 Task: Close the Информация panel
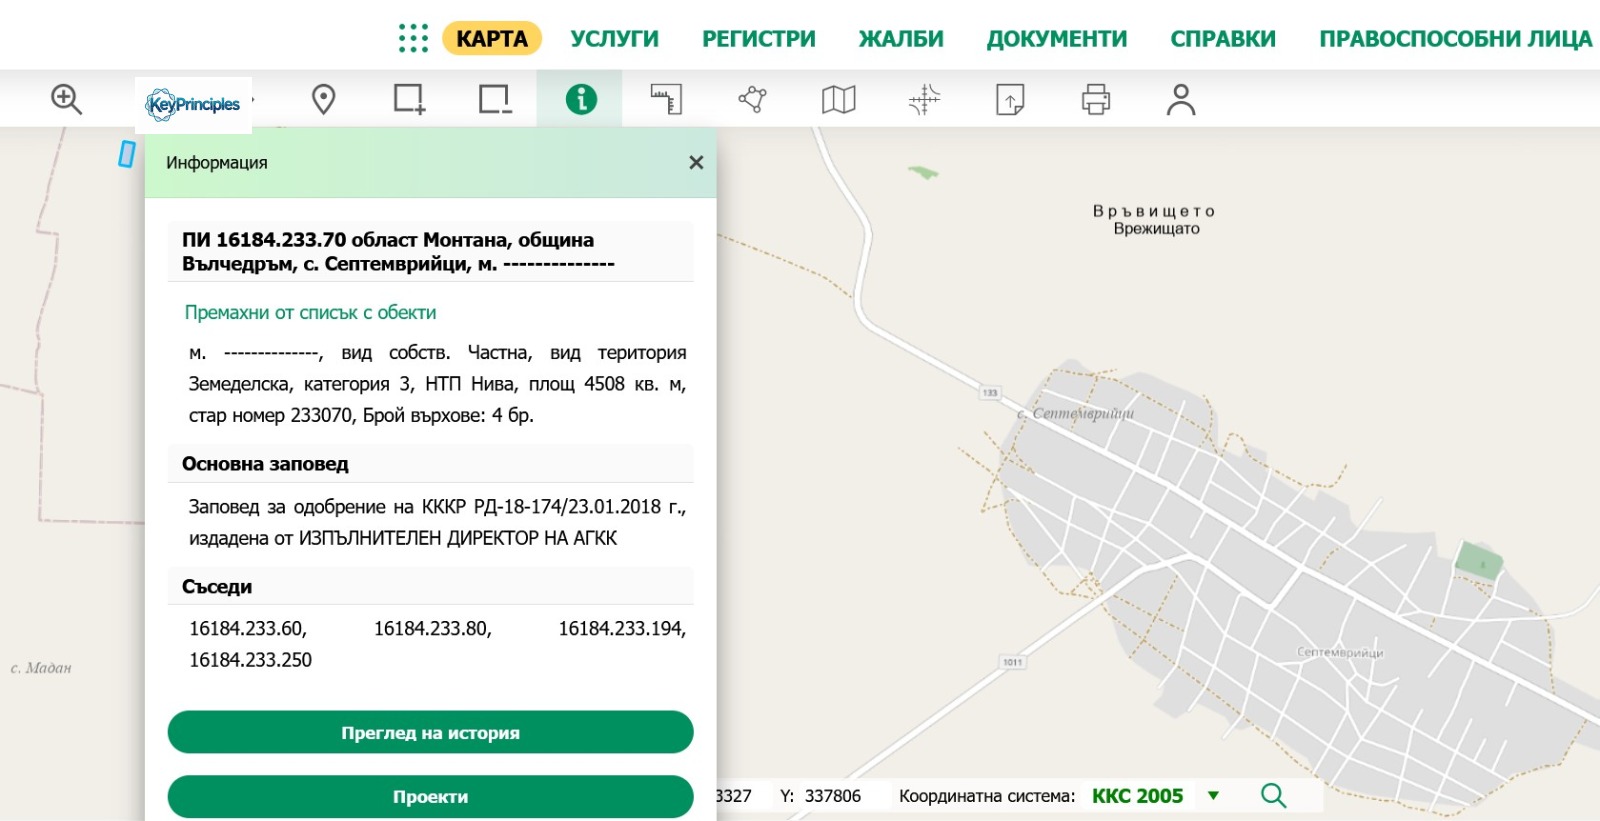click(x=696, y=162)
